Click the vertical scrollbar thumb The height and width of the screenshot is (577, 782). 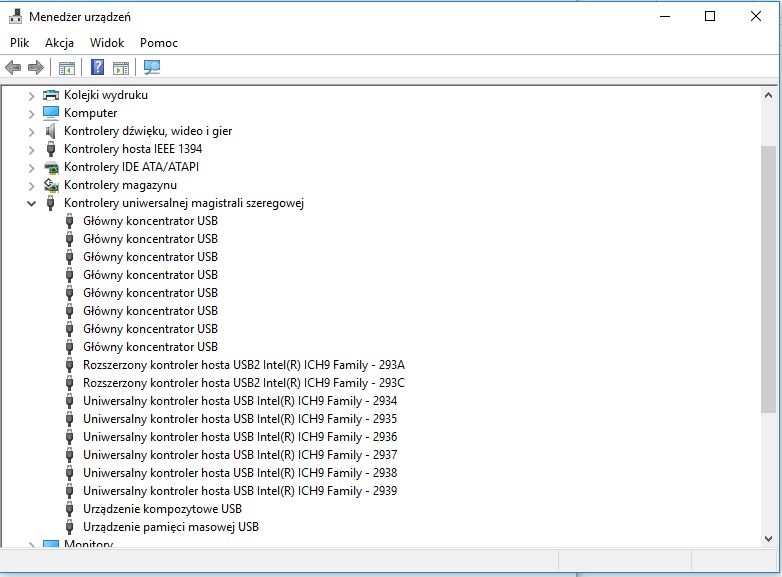pyautogui.click(x=768, y=279)
